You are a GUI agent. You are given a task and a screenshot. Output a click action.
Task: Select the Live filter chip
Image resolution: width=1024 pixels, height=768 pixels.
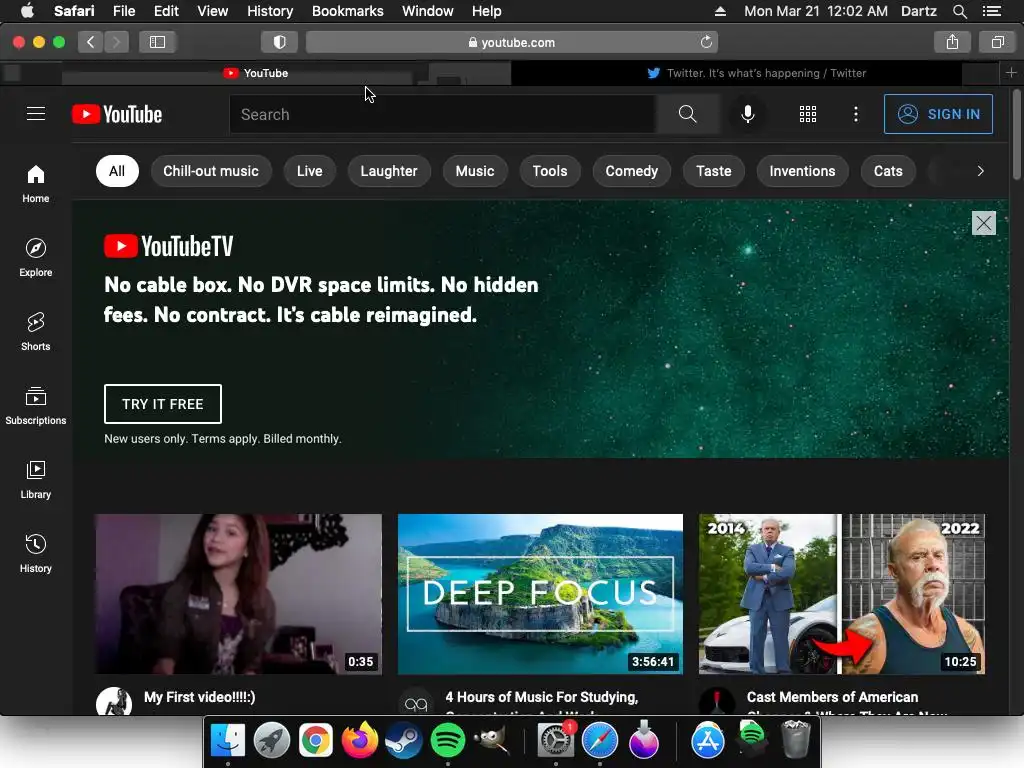[x=310, y=171]
